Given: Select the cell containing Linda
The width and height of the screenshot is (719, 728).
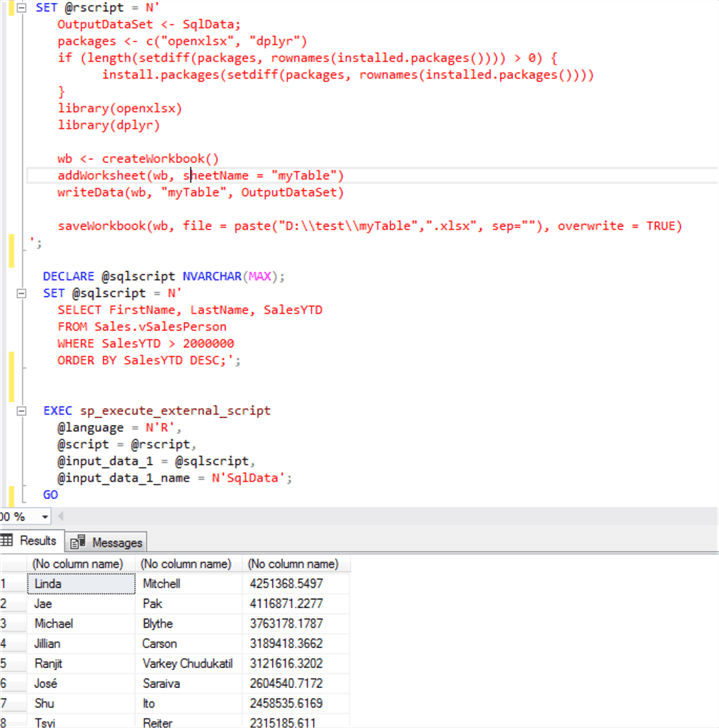Looking at the screenshot, I should 81,584.
